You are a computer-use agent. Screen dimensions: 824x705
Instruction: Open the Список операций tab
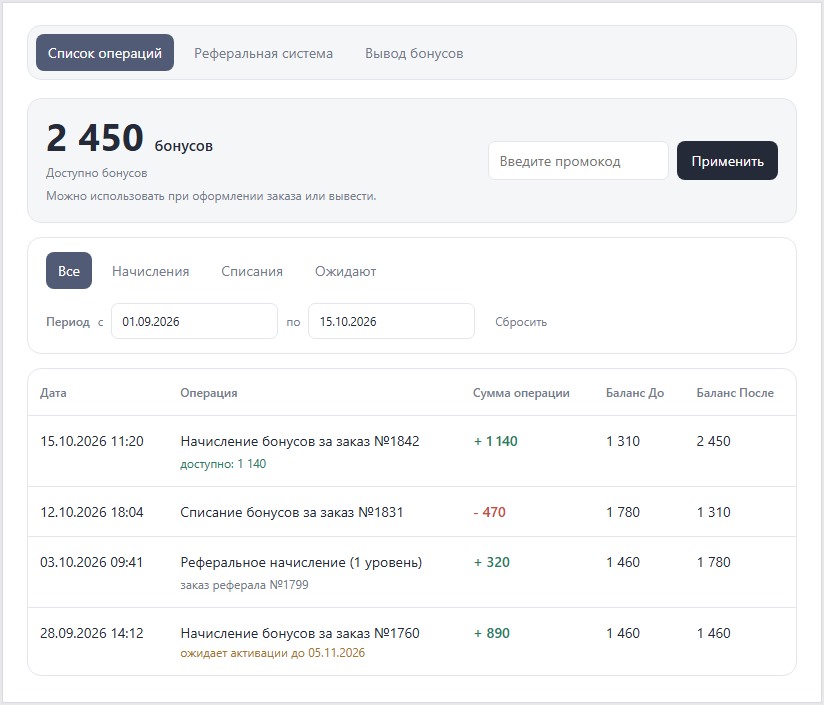(105, 53)
